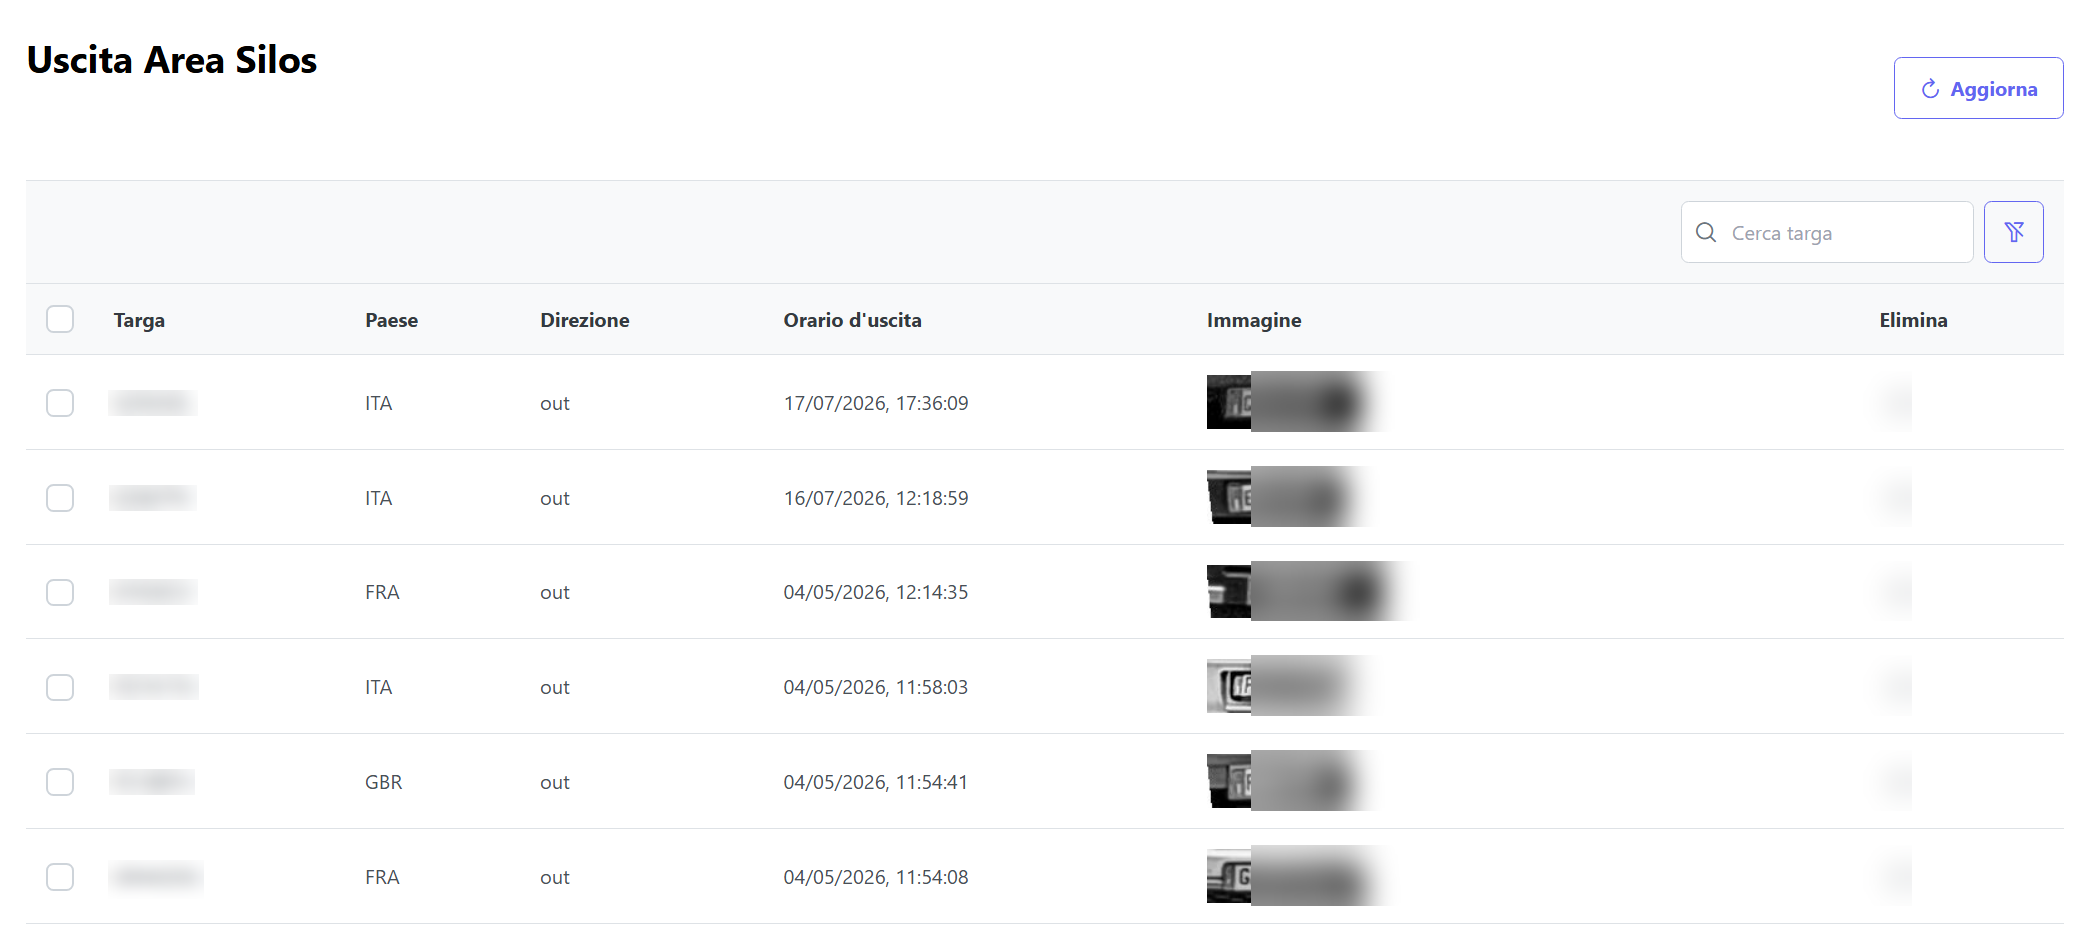
Task: Click the Elimina column header
Action: pyautogui.click(x=1913, y=320)
